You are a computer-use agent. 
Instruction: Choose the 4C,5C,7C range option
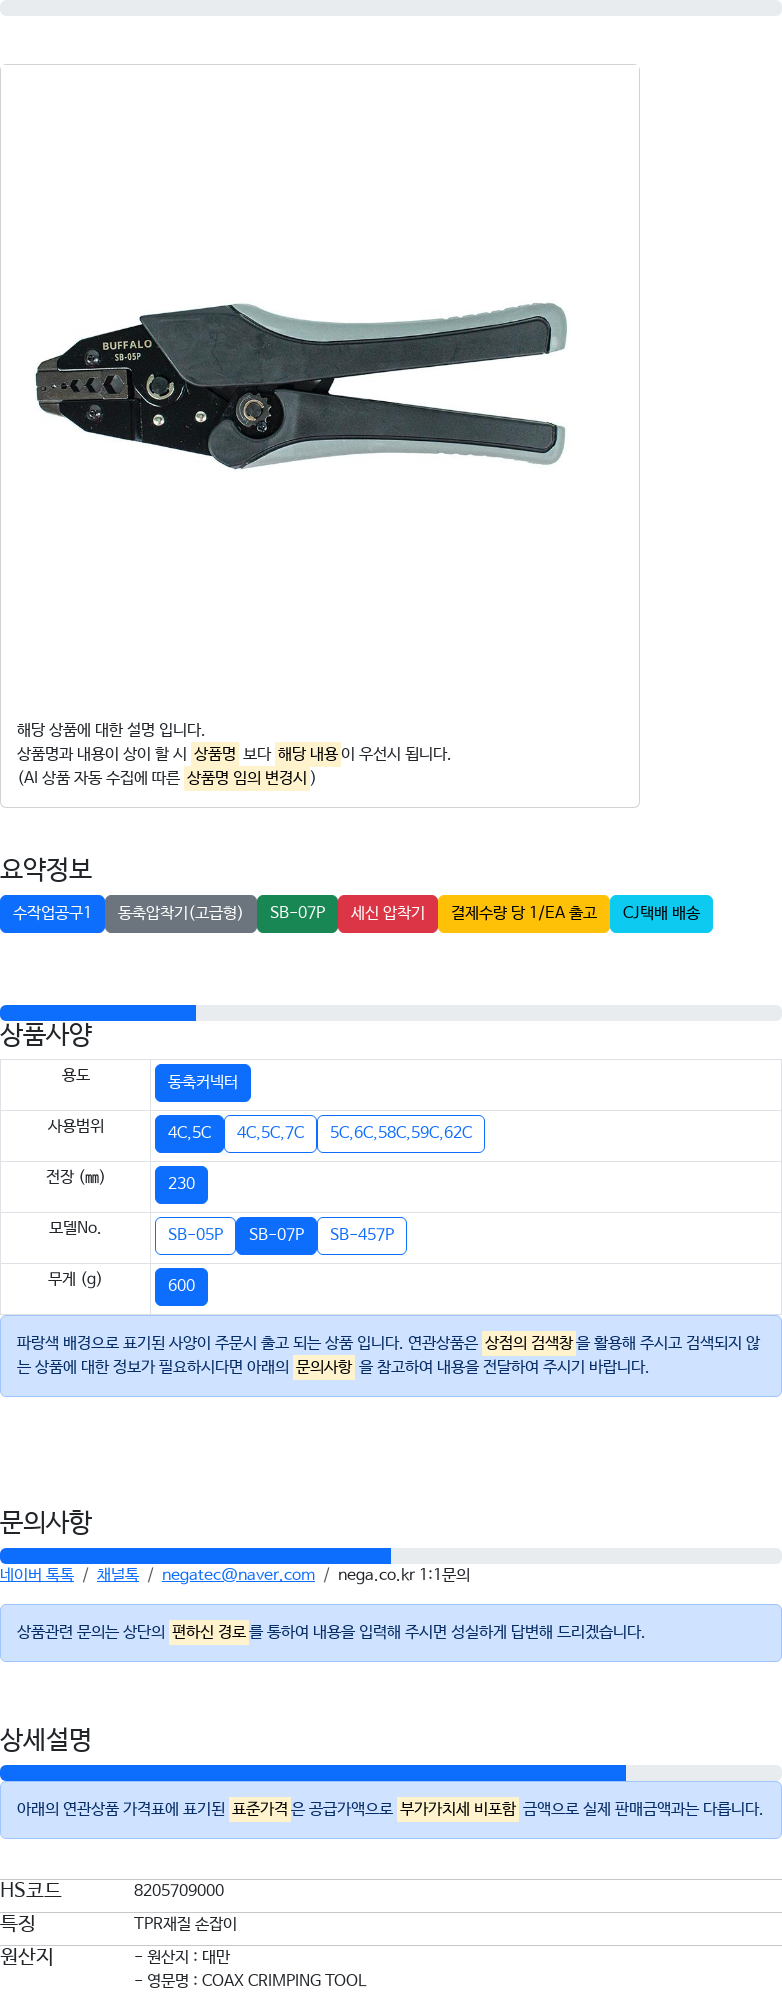270,1134
